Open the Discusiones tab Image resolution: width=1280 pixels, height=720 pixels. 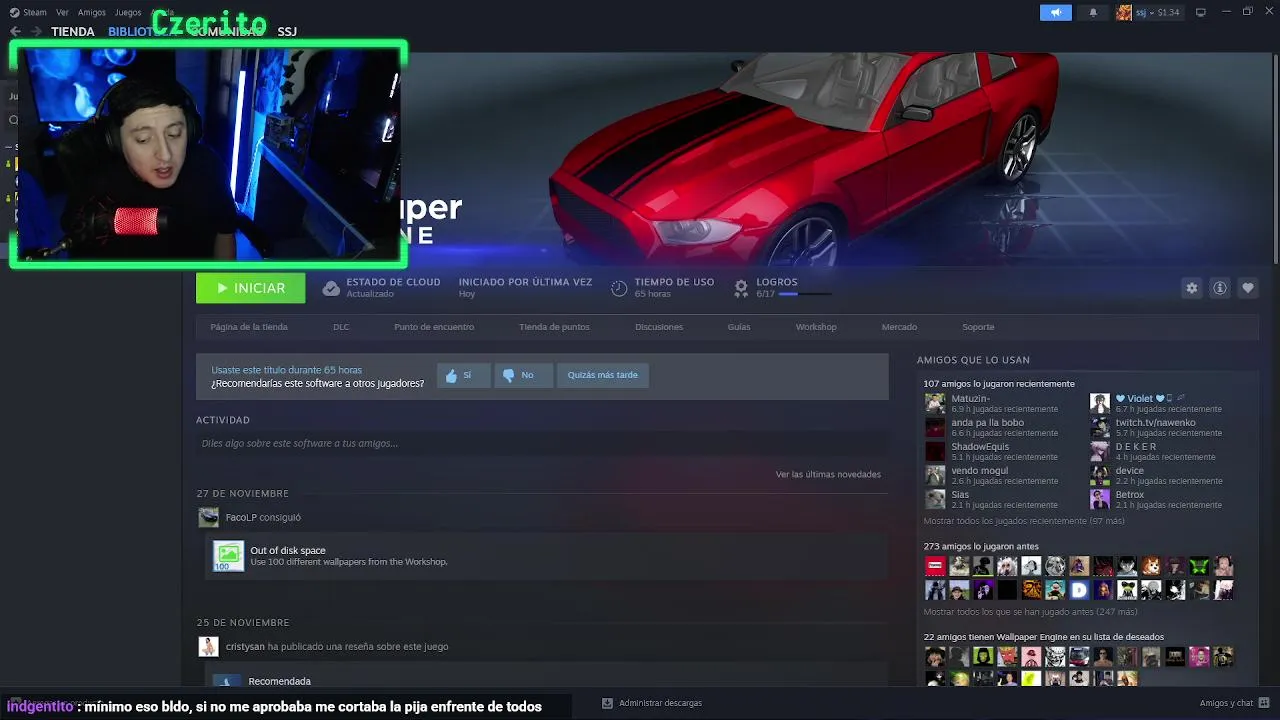(x=659, y=327)
